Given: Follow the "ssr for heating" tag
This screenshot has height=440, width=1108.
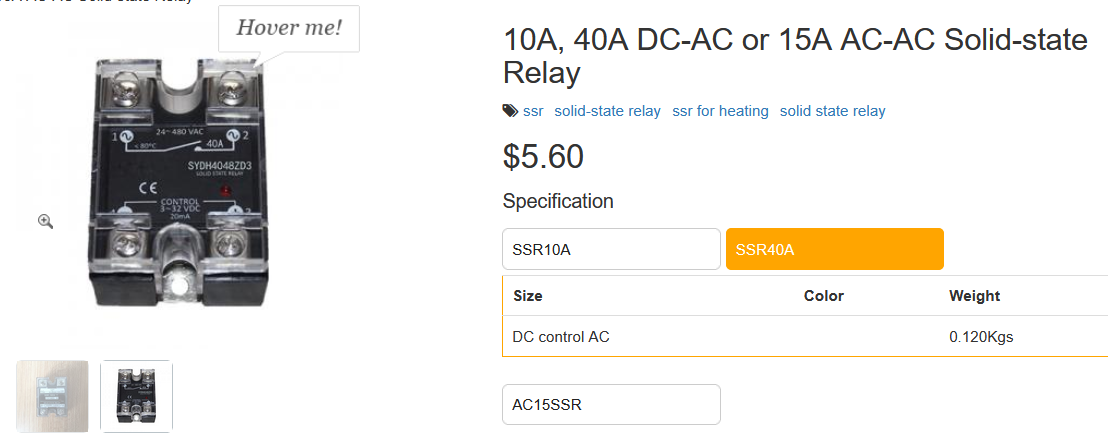Looking at the screenshot, I should pos(720,111).
